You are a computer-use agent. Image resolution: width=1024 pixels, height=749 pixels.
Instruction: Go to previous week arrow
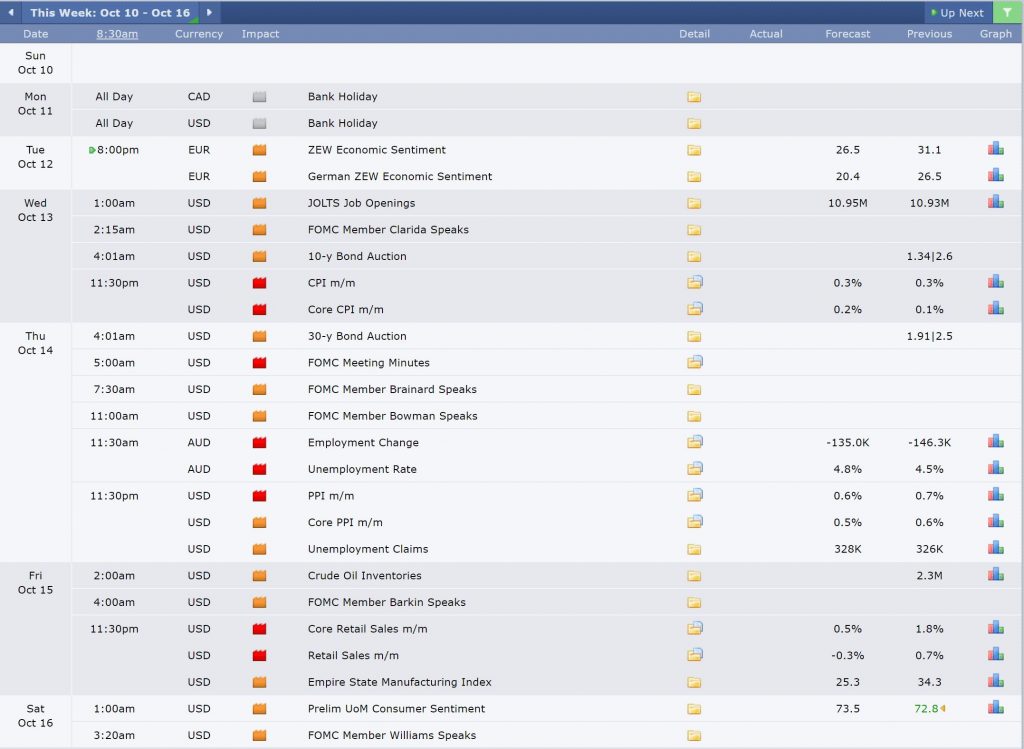pyautogui.click(x=11, y=12)
